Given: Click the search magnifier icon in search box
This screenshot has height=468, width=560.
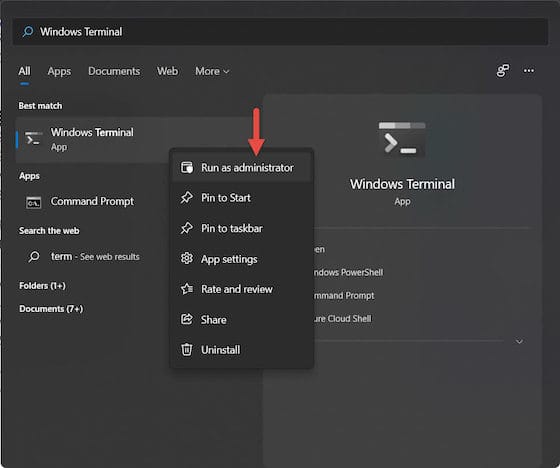Looking at the screenshot, I should point(28,31).
